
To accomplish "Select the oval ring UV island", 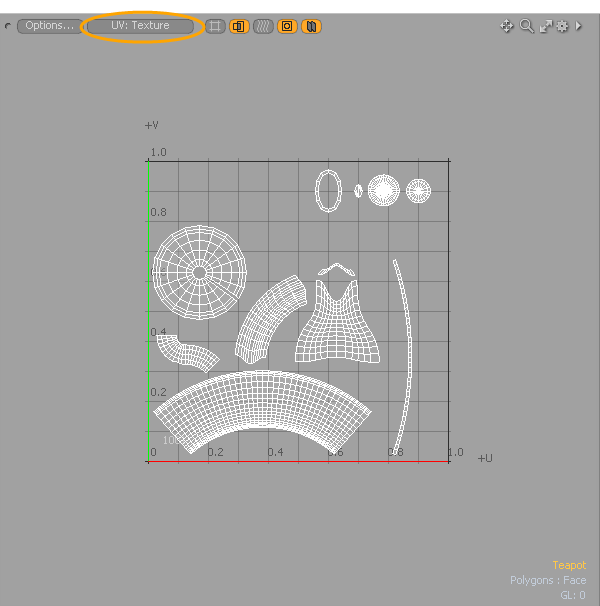I will coord(328,191).
